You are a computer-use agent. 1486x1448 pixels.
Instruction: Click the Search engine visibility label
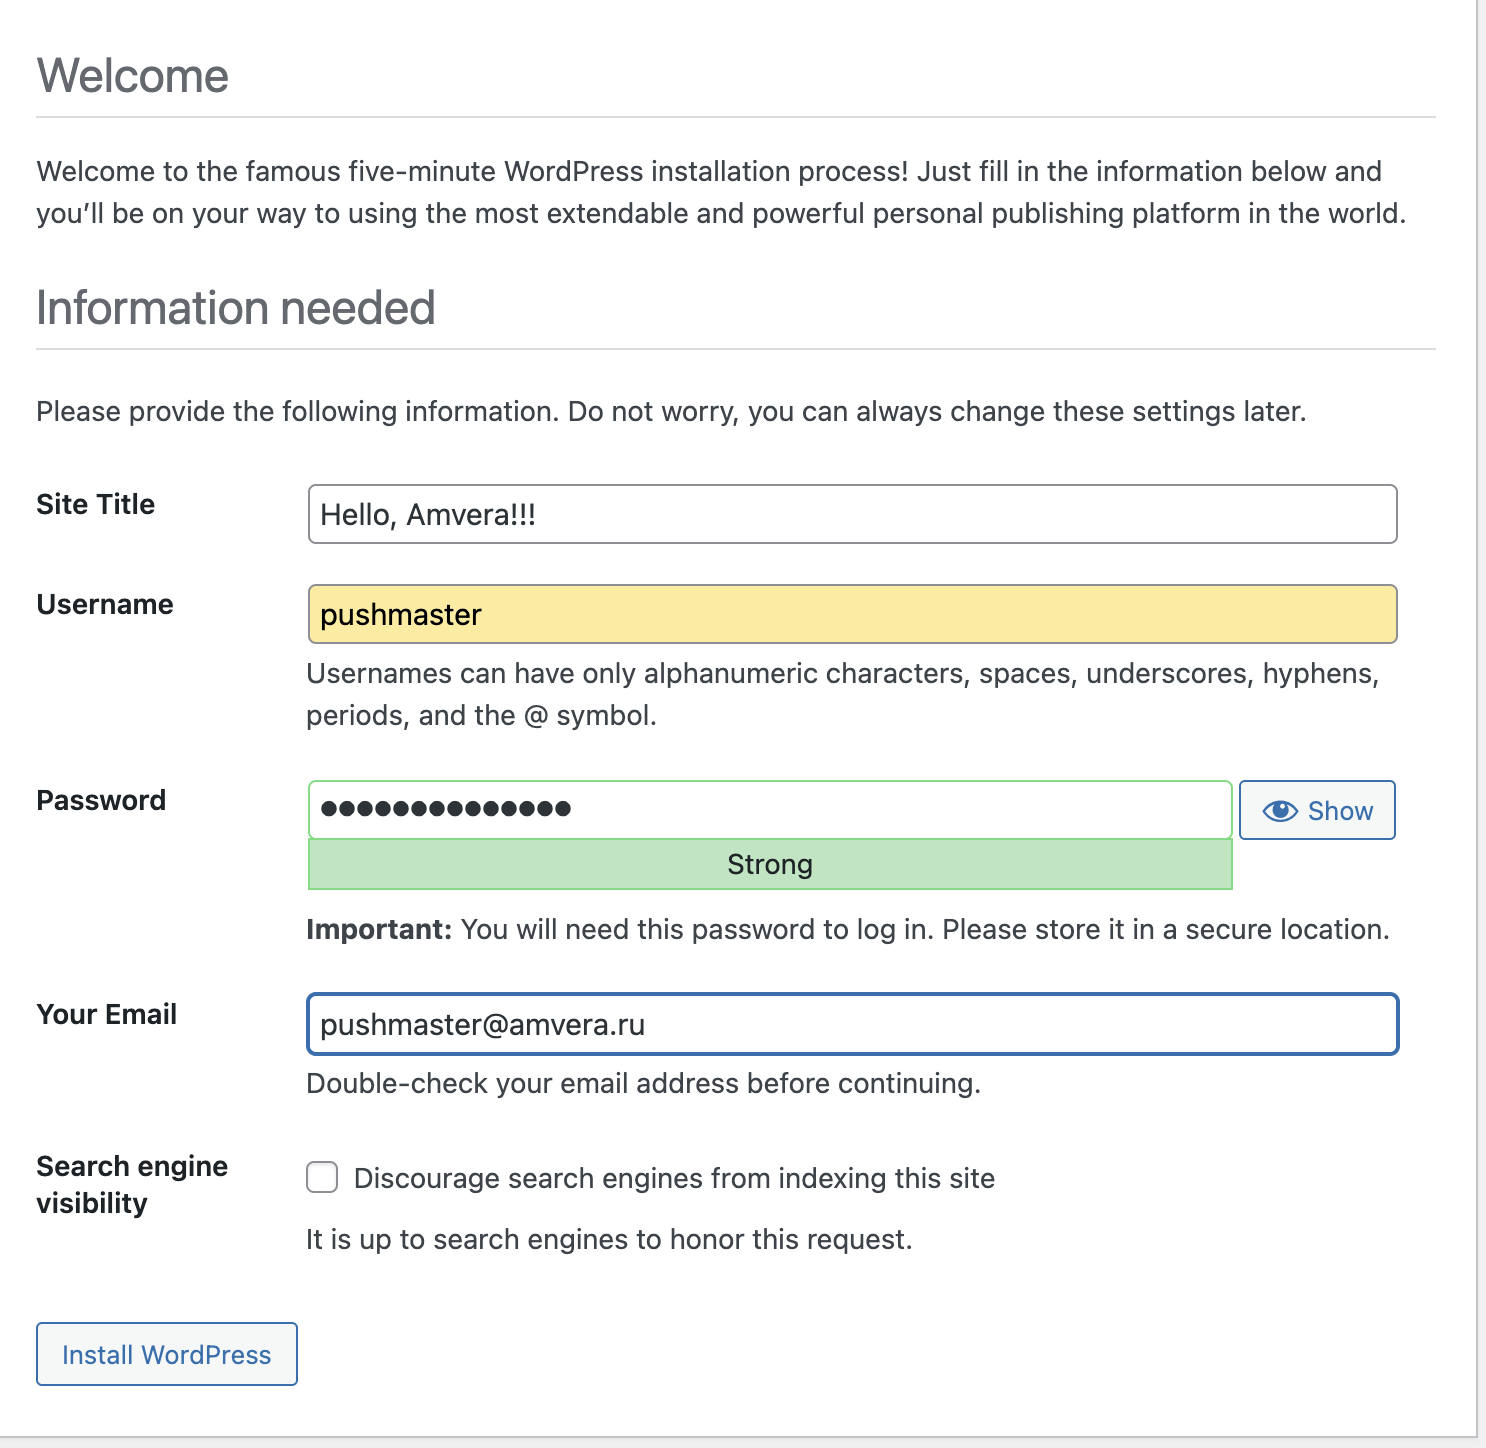(x=132, y=1184)
